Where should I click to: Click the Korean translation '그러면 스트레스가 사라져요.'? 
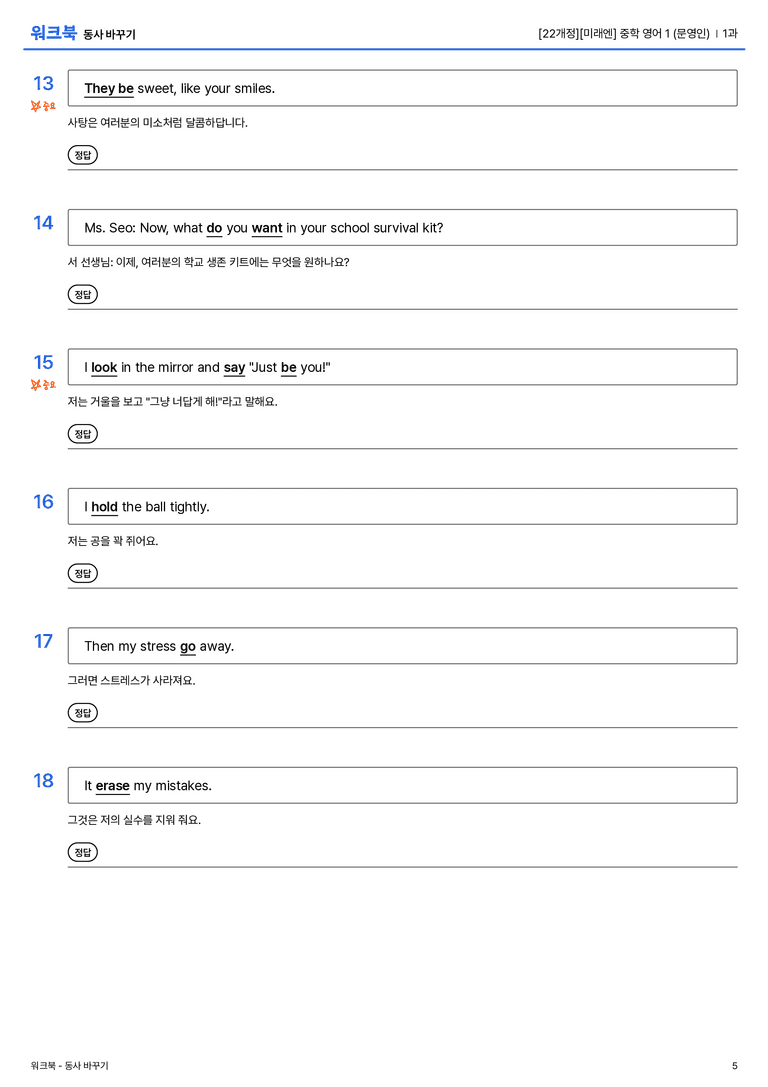[x=132, y=681]
